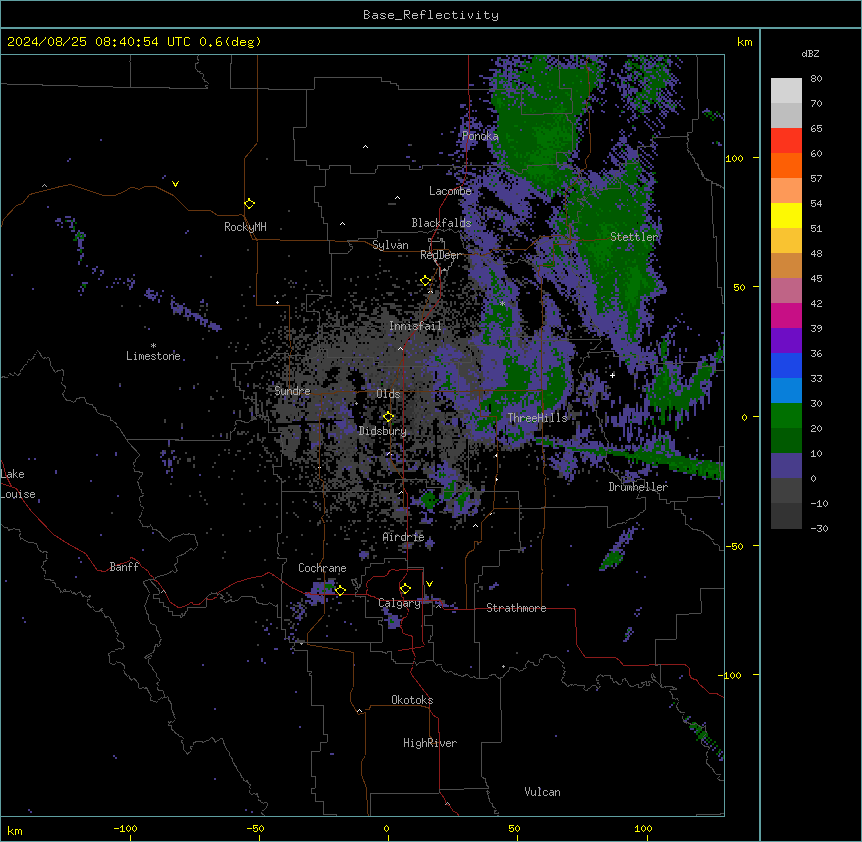
Task: Click the 80 value on the dBZ scale
Action: (816, 79)
